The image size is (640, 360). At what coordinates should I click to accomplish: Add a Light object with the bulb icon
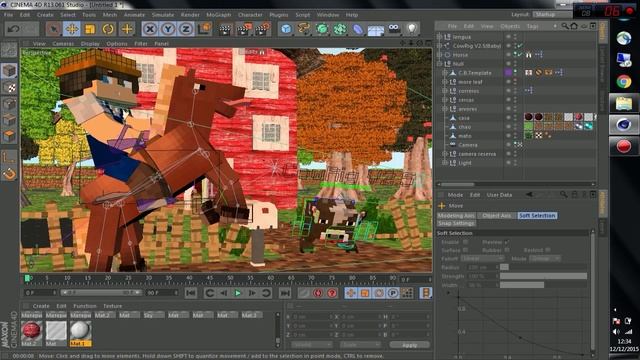[x=412, y=29]
